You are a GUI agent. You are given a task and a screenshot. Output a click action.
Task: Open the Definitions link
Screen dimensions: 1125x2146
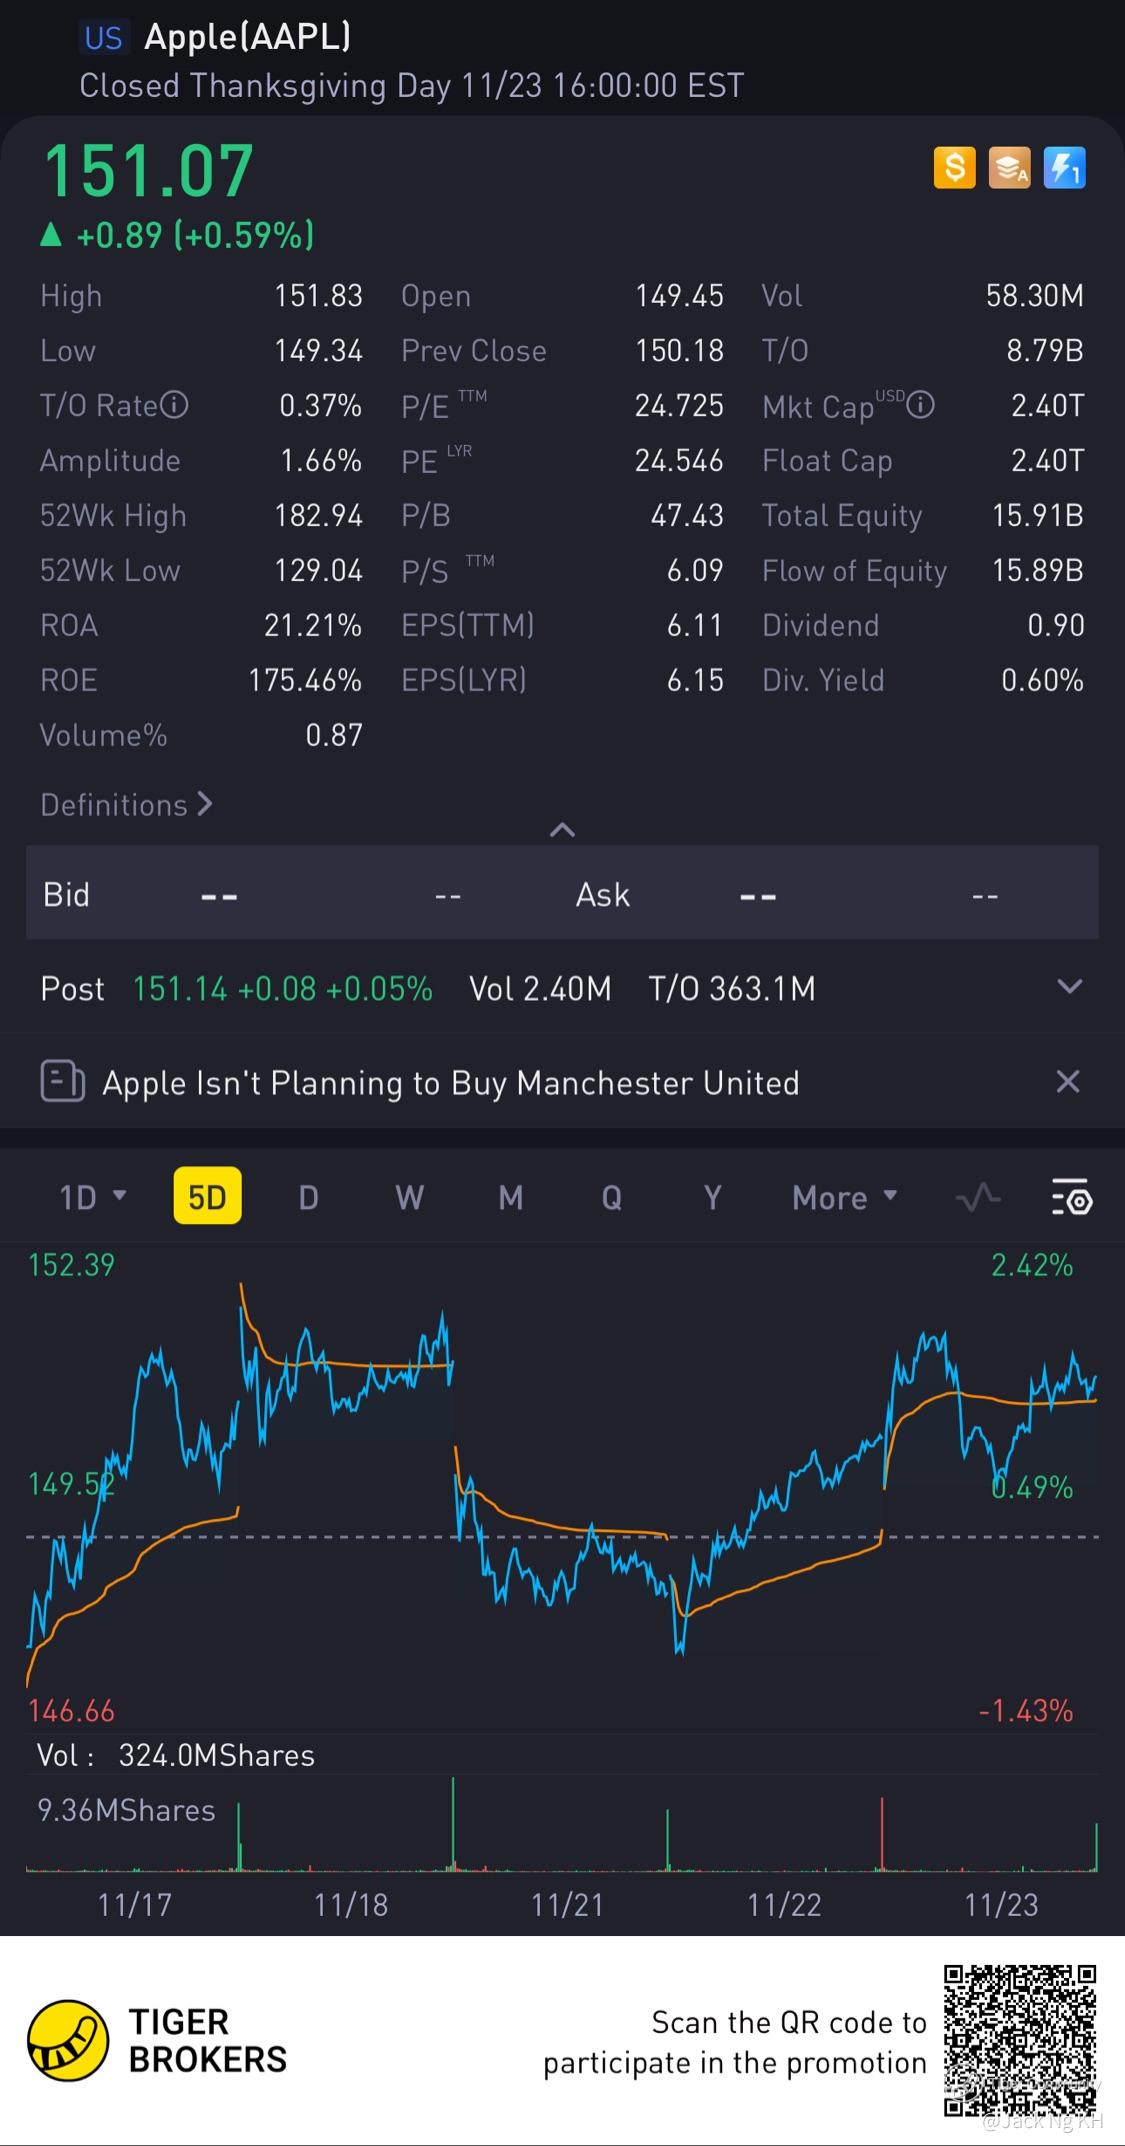(x=126, y=805)
